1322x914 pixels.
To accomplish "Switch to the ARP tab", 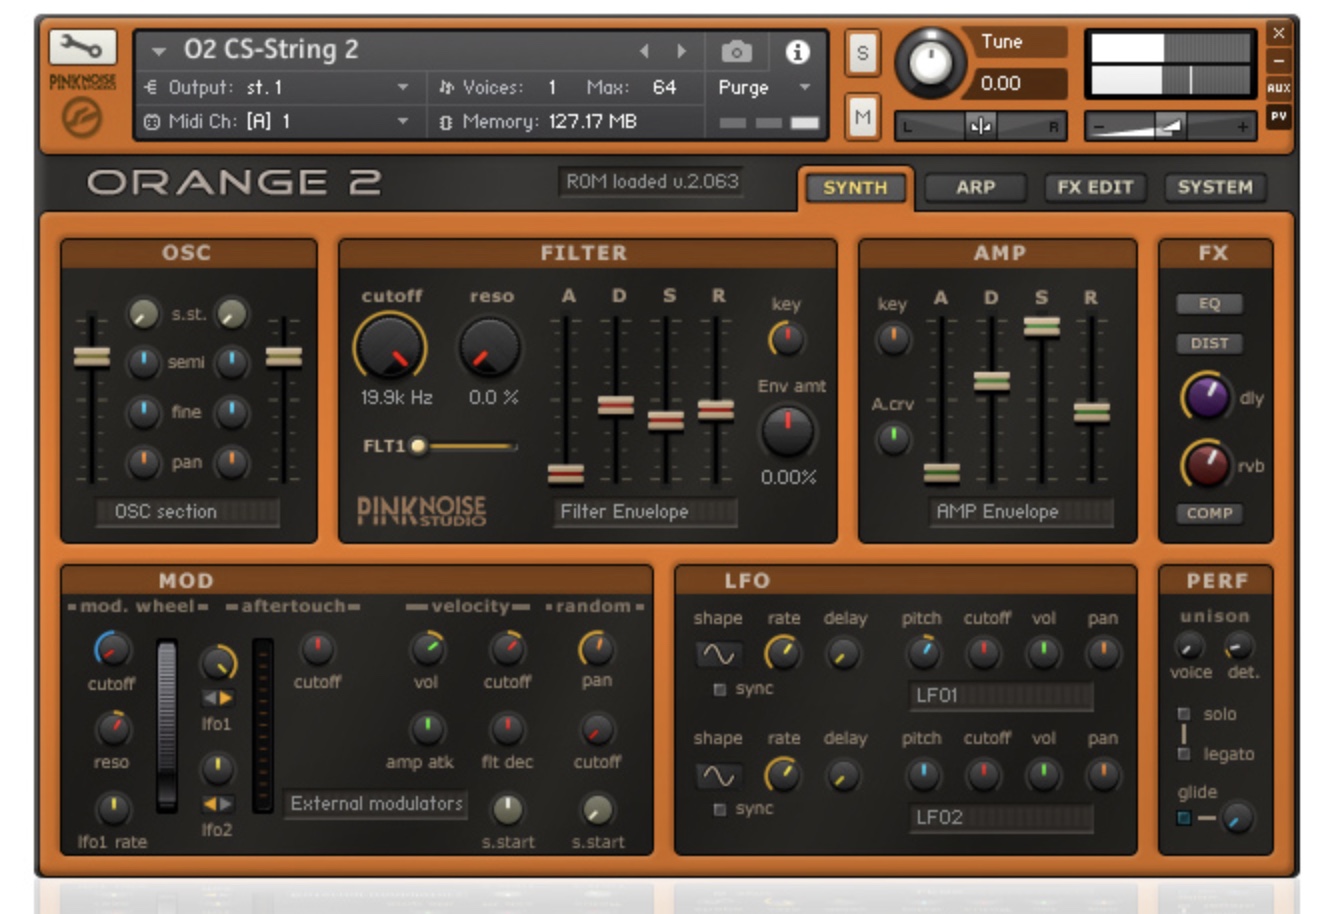I will coord(975,187).
